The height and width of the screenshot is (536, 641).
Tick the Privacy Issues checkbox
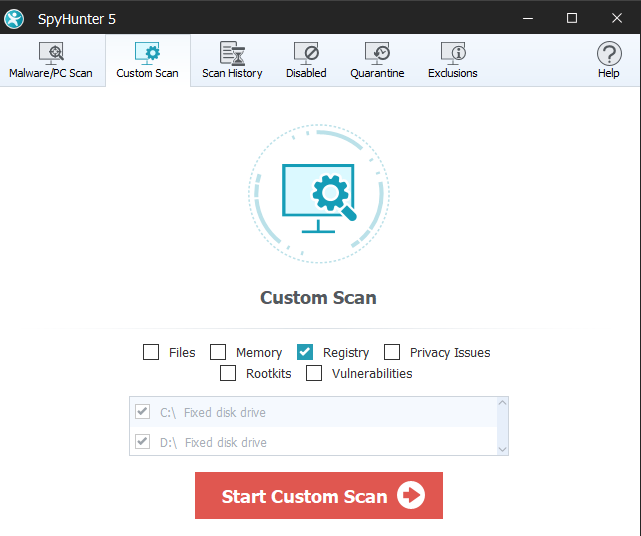392,352
